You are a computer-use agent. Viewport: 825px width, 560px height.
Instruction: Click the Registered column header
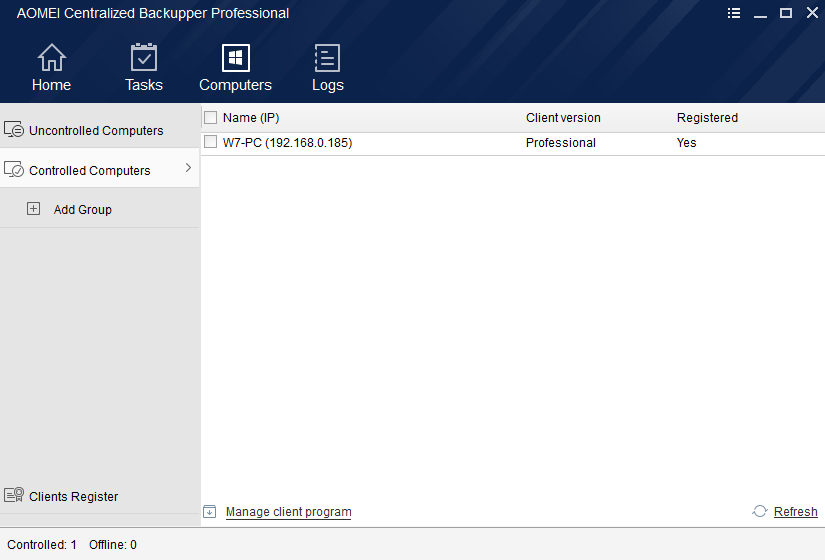tap(707, 117)
